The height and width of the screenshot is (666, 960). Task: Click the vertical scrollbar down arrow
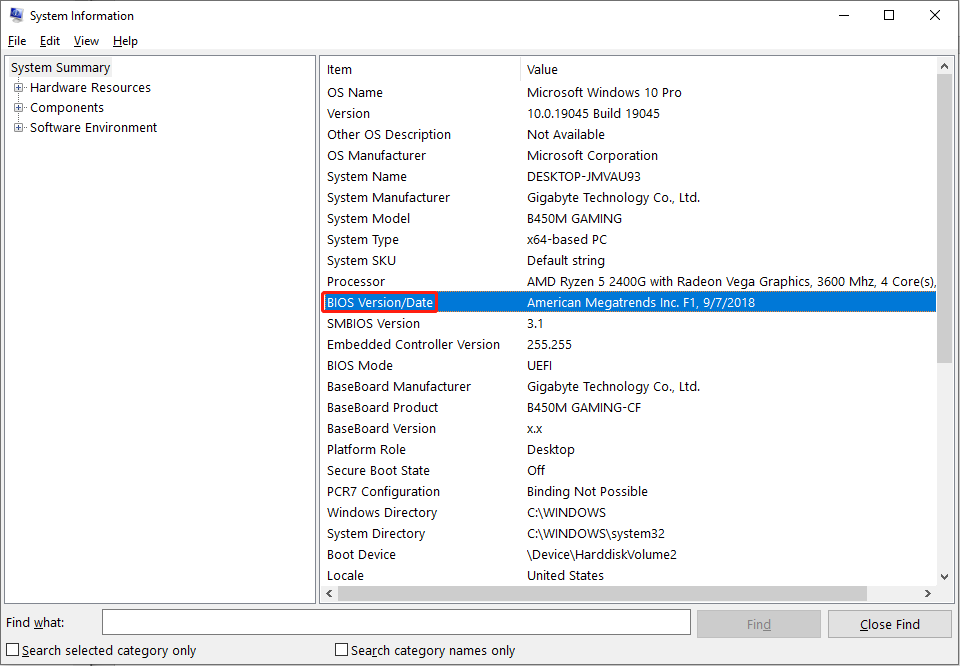[943, 575]
